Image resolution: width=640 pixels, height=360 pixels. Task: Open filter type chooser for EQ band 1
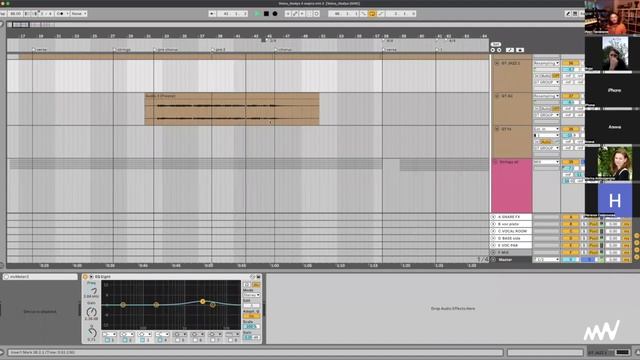(x=109, y=334)
